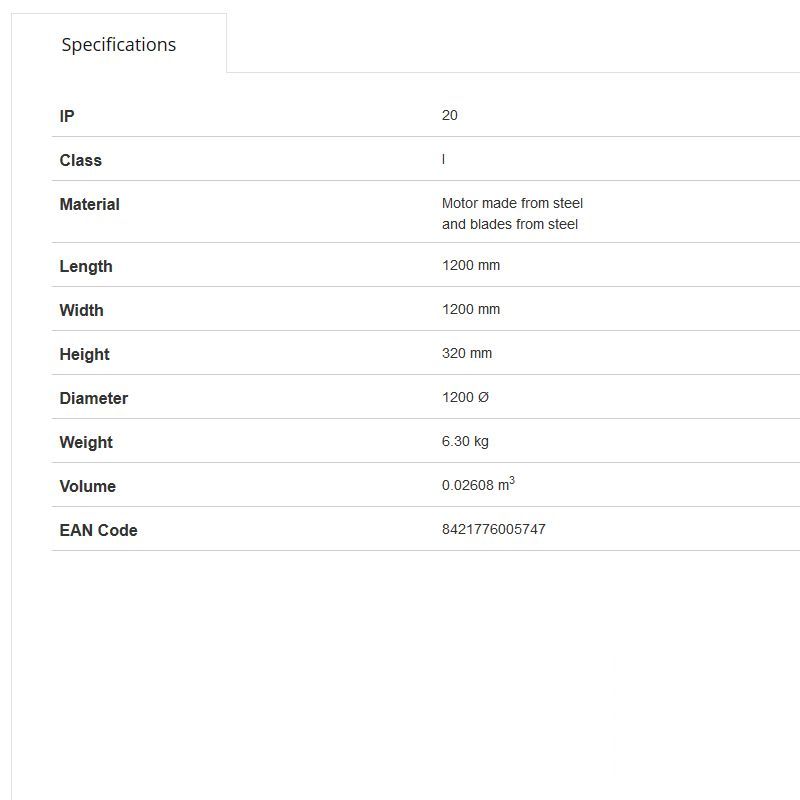Select the EAN Code number 8421776005747
800x800 pixels.
coord(494,529)
